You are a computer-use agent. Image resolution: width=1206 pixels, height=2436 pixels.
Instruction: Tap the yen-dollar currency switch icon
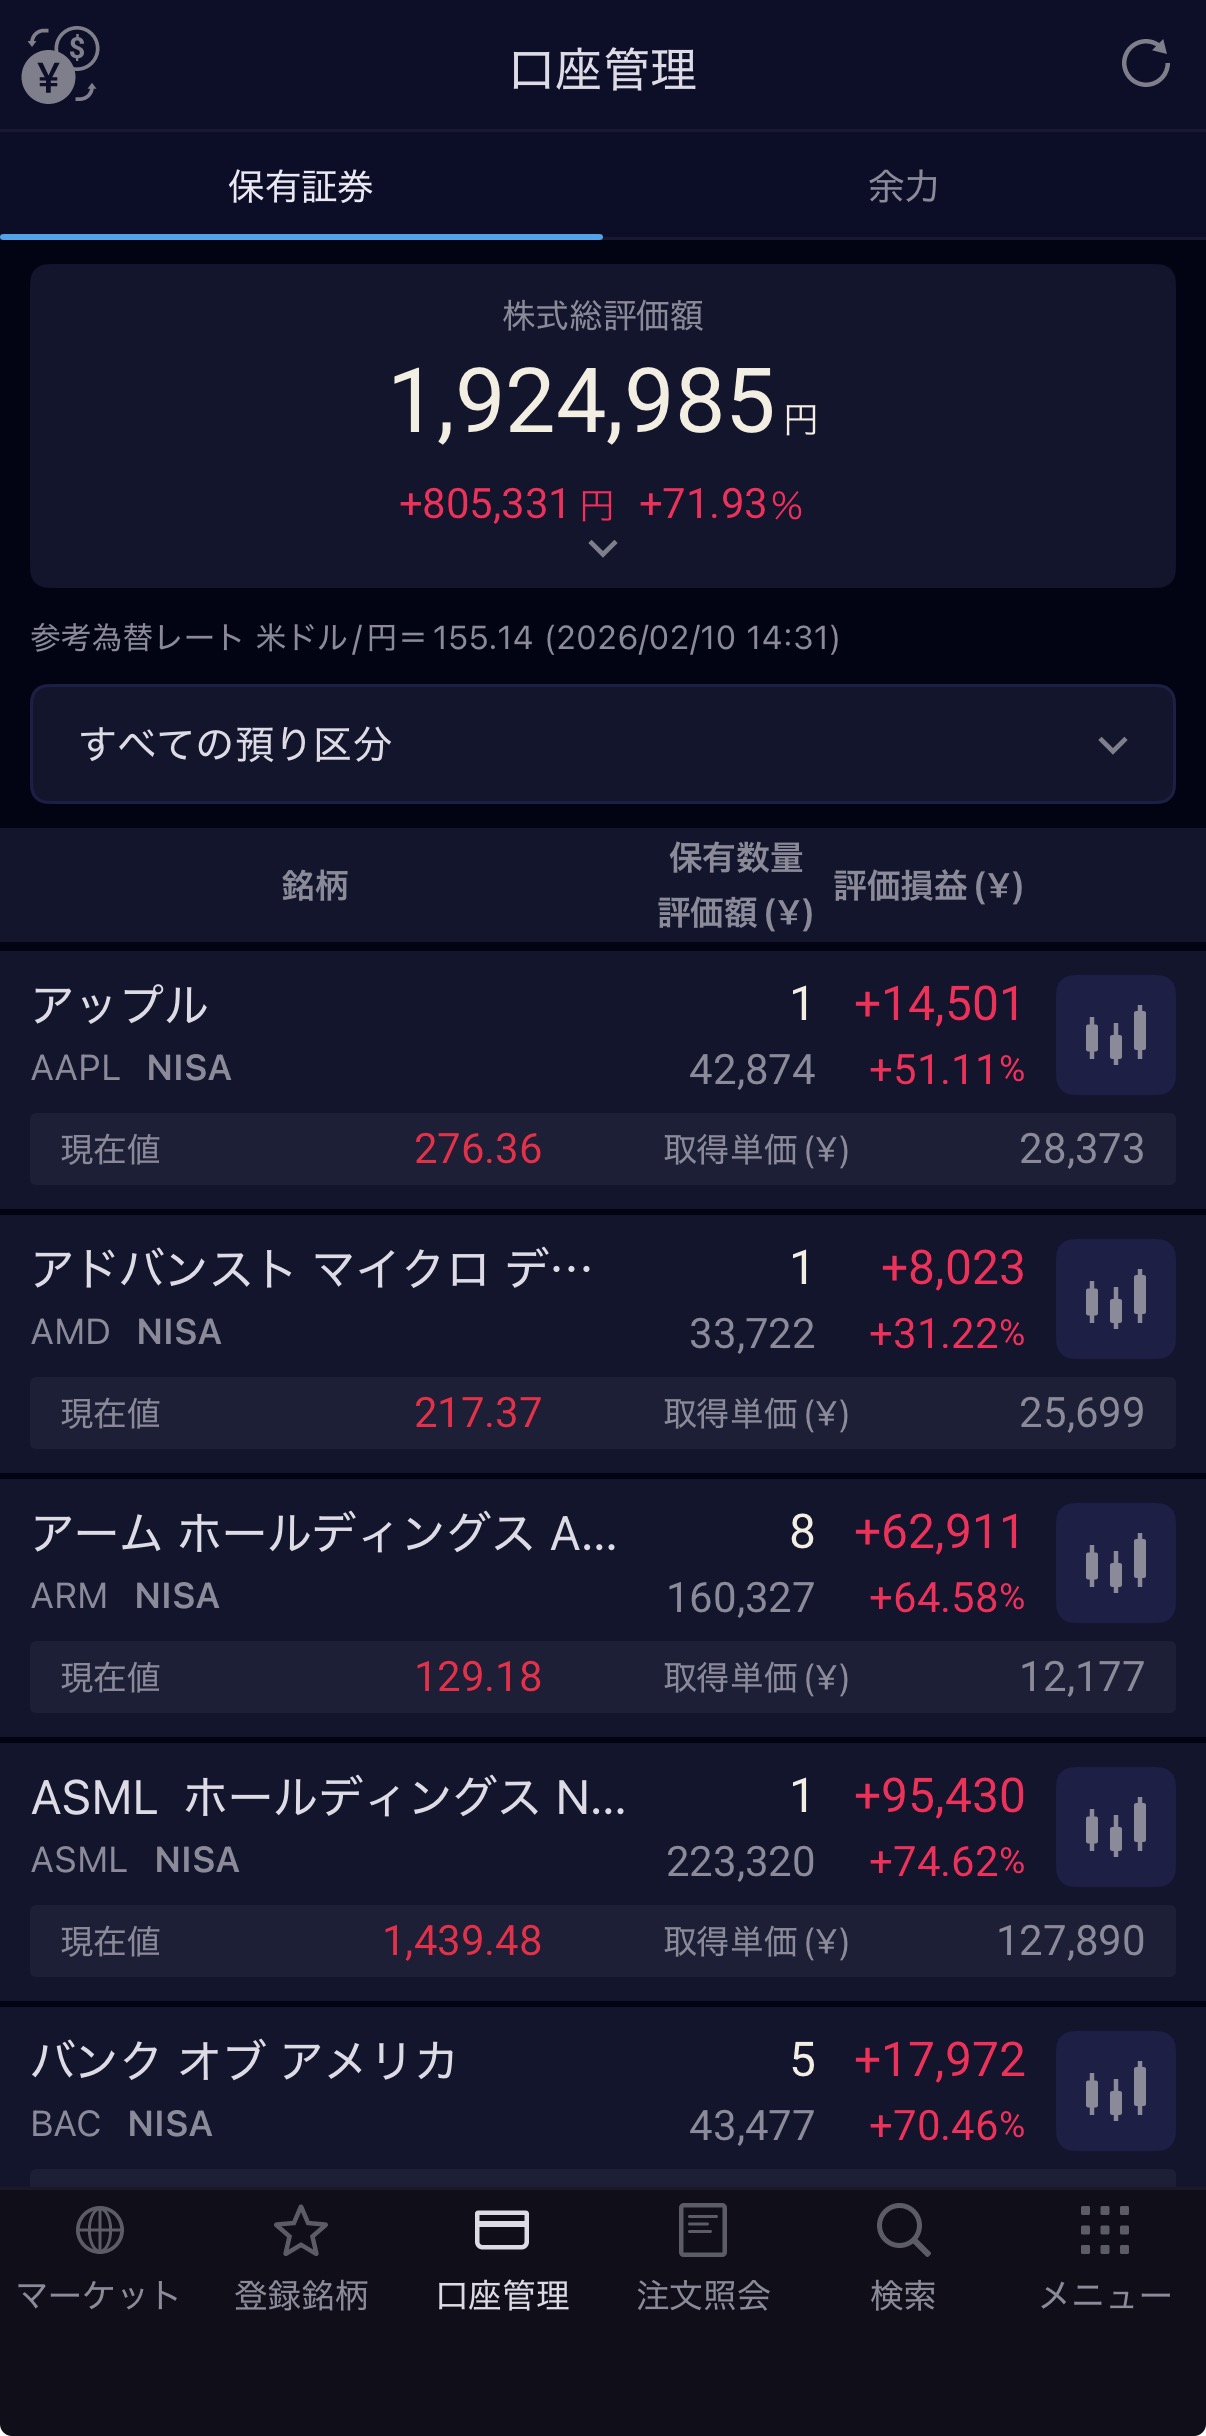point(59,66)
